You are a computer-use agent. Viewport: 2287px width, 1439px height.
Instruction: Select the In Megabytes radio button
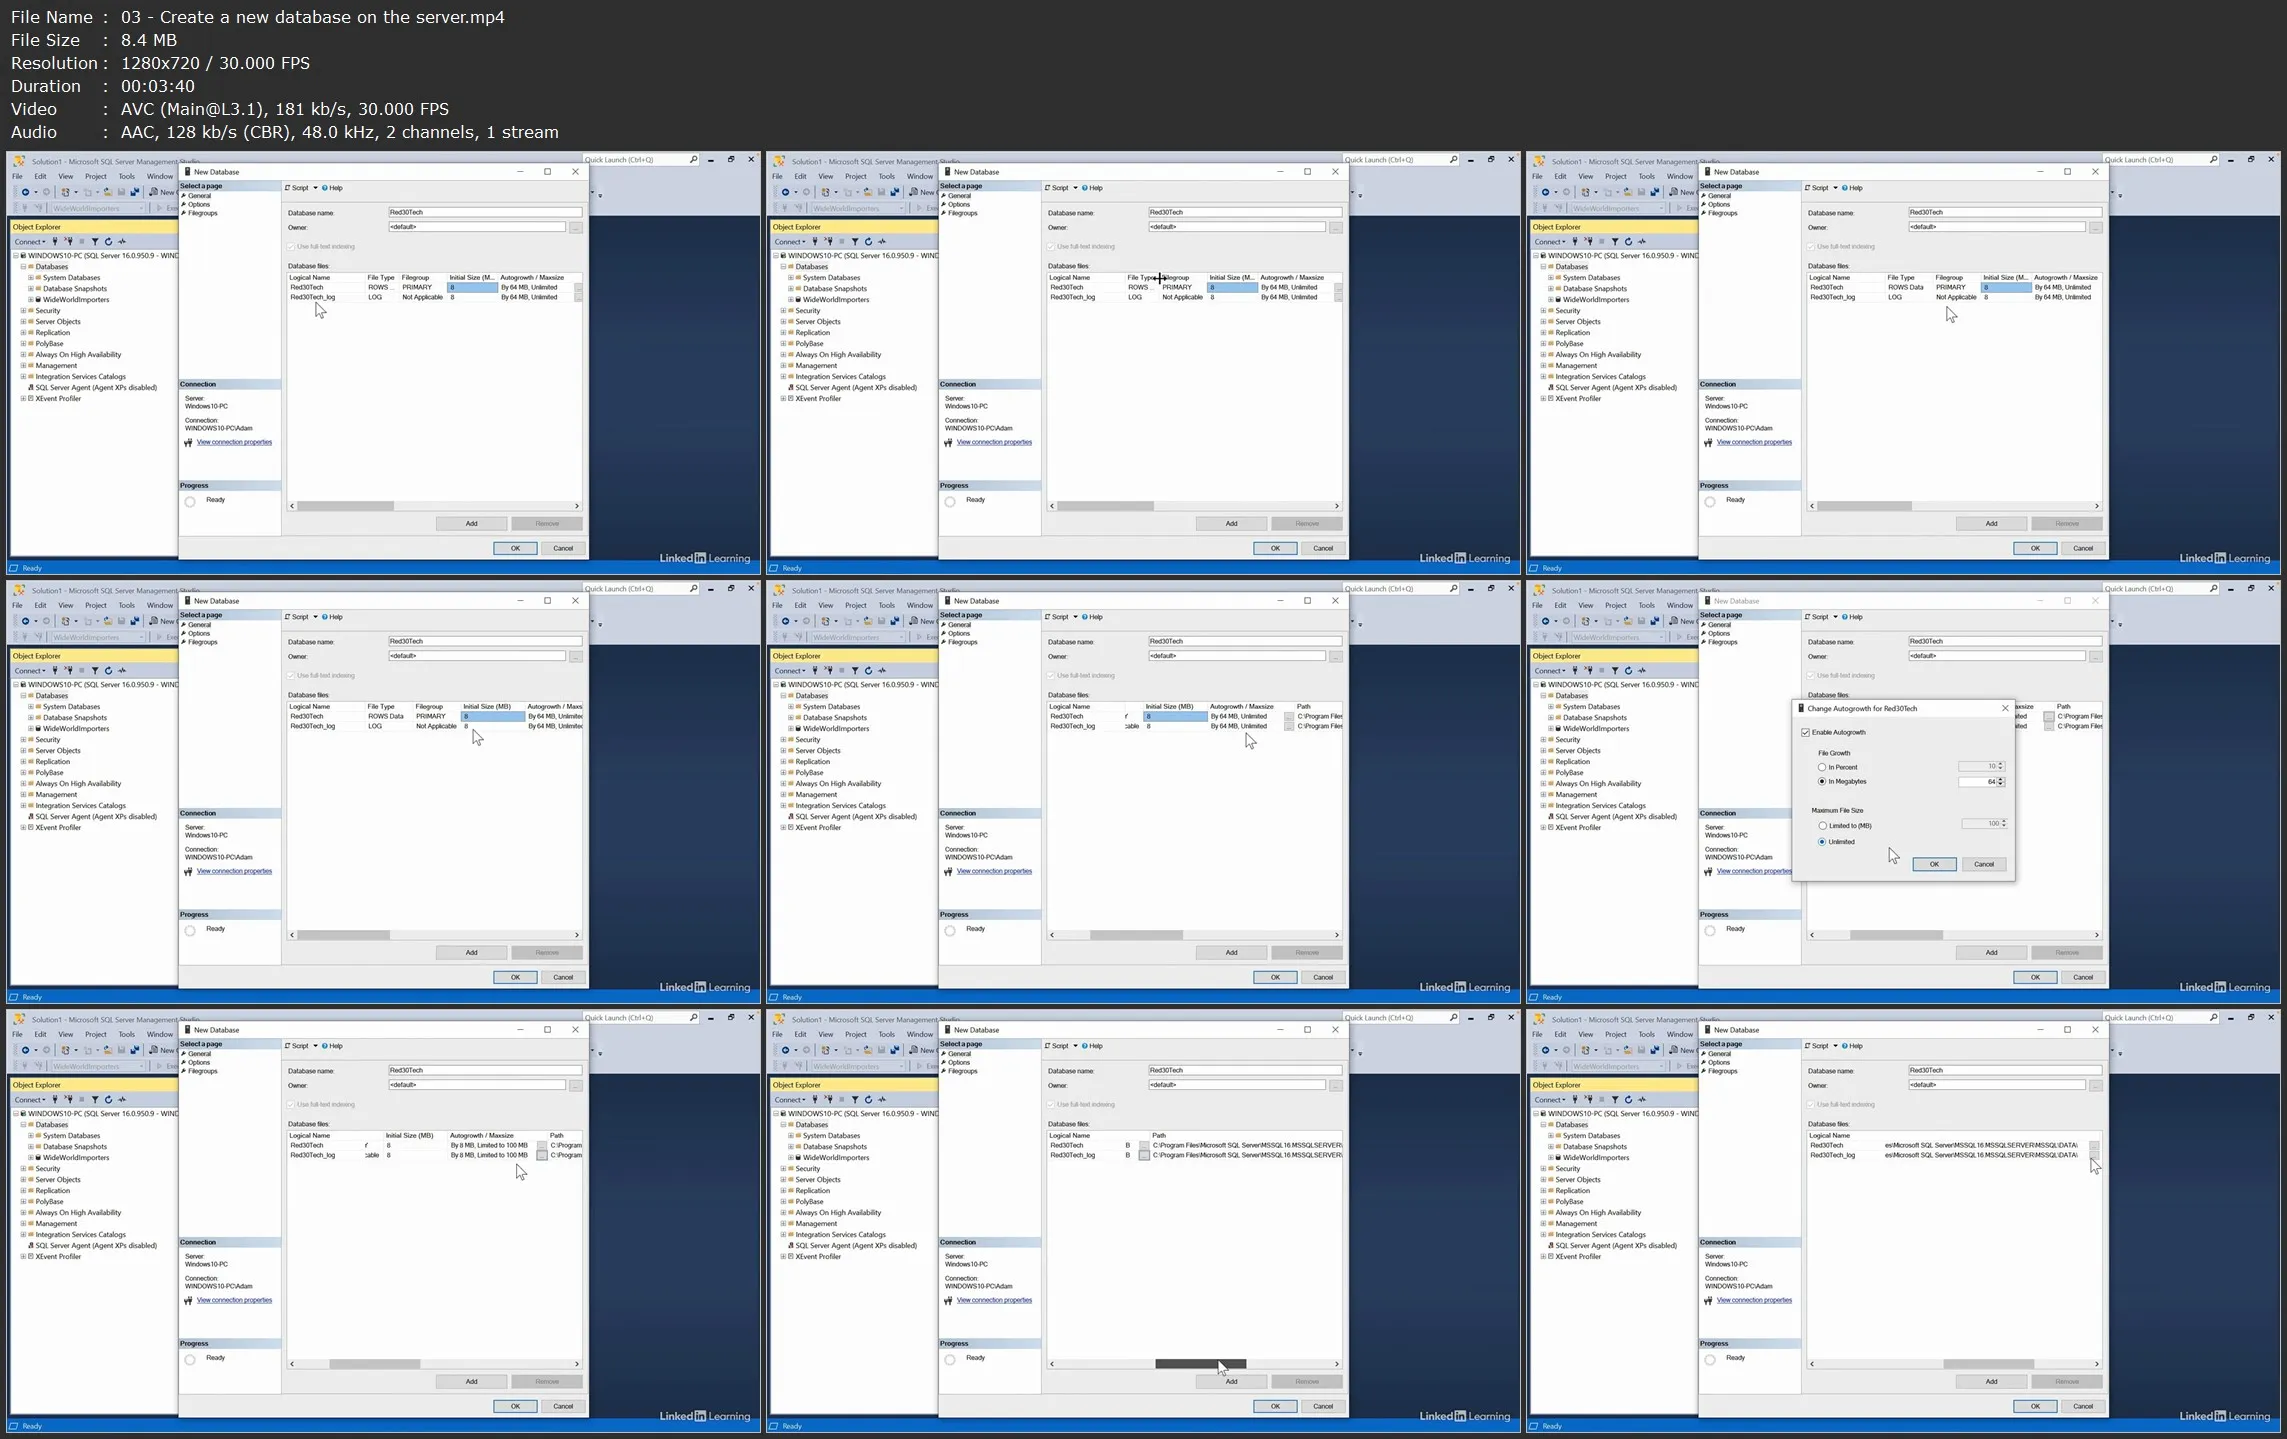[x=1822, y=782]
